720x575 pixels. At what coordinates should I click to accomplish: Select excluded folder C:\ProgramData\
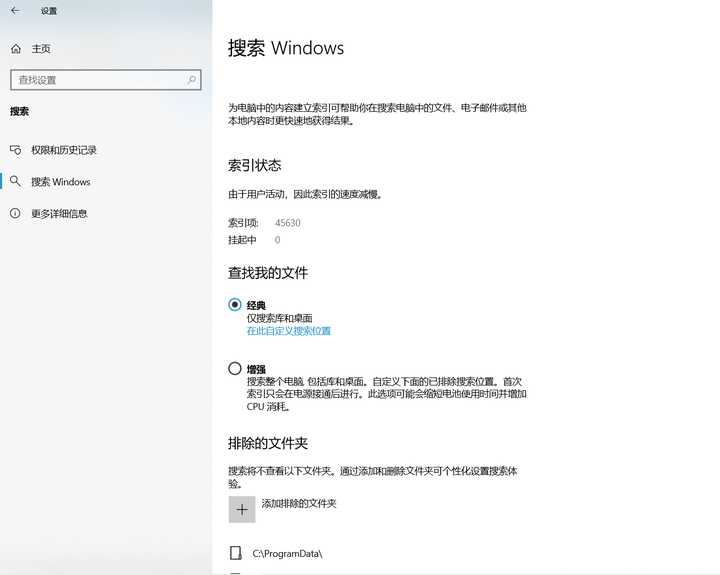287,553
